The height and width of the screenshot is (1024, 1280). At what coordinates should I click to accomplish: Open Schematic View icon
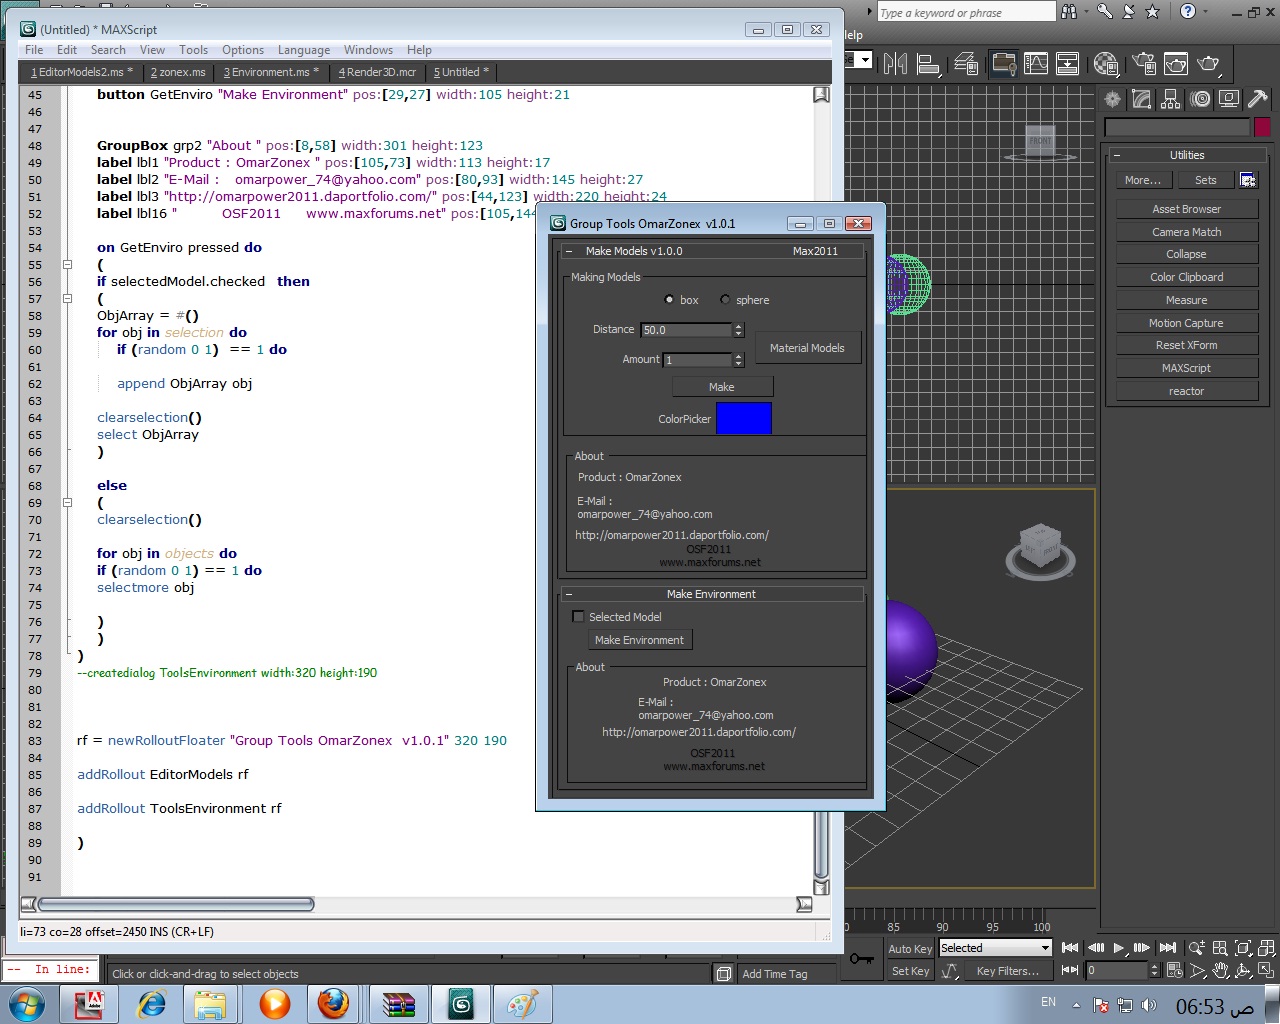click(1068, 64)
